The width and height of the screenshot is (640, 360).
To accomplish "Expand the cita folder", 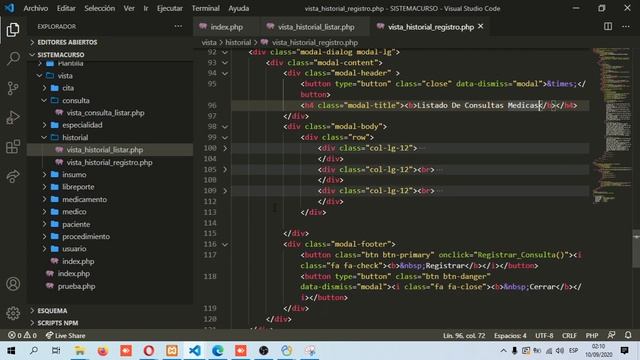I will (68, 88).
